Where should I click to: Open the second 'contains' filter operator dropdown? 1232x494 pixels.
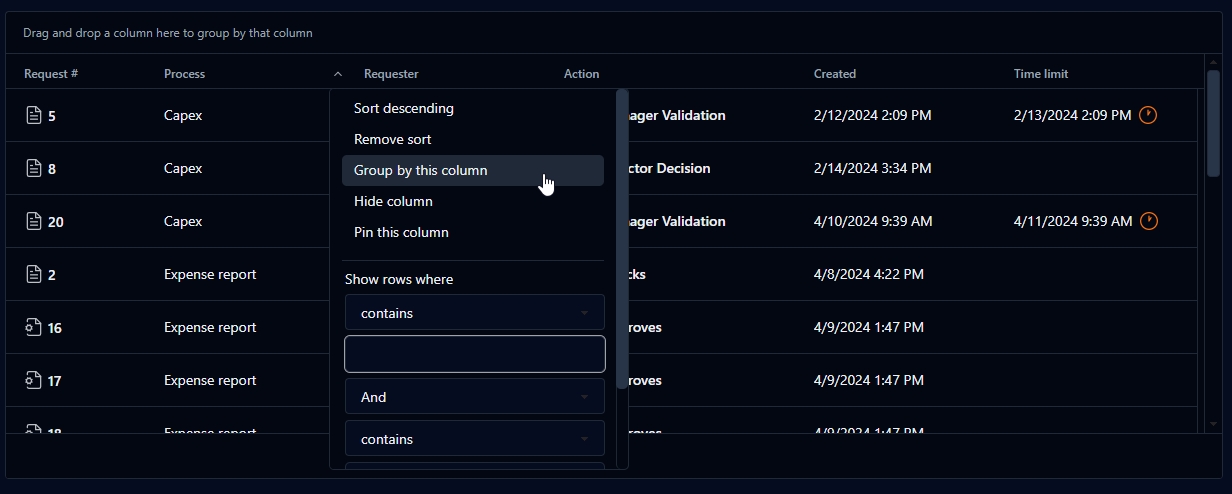coord(474,439)
